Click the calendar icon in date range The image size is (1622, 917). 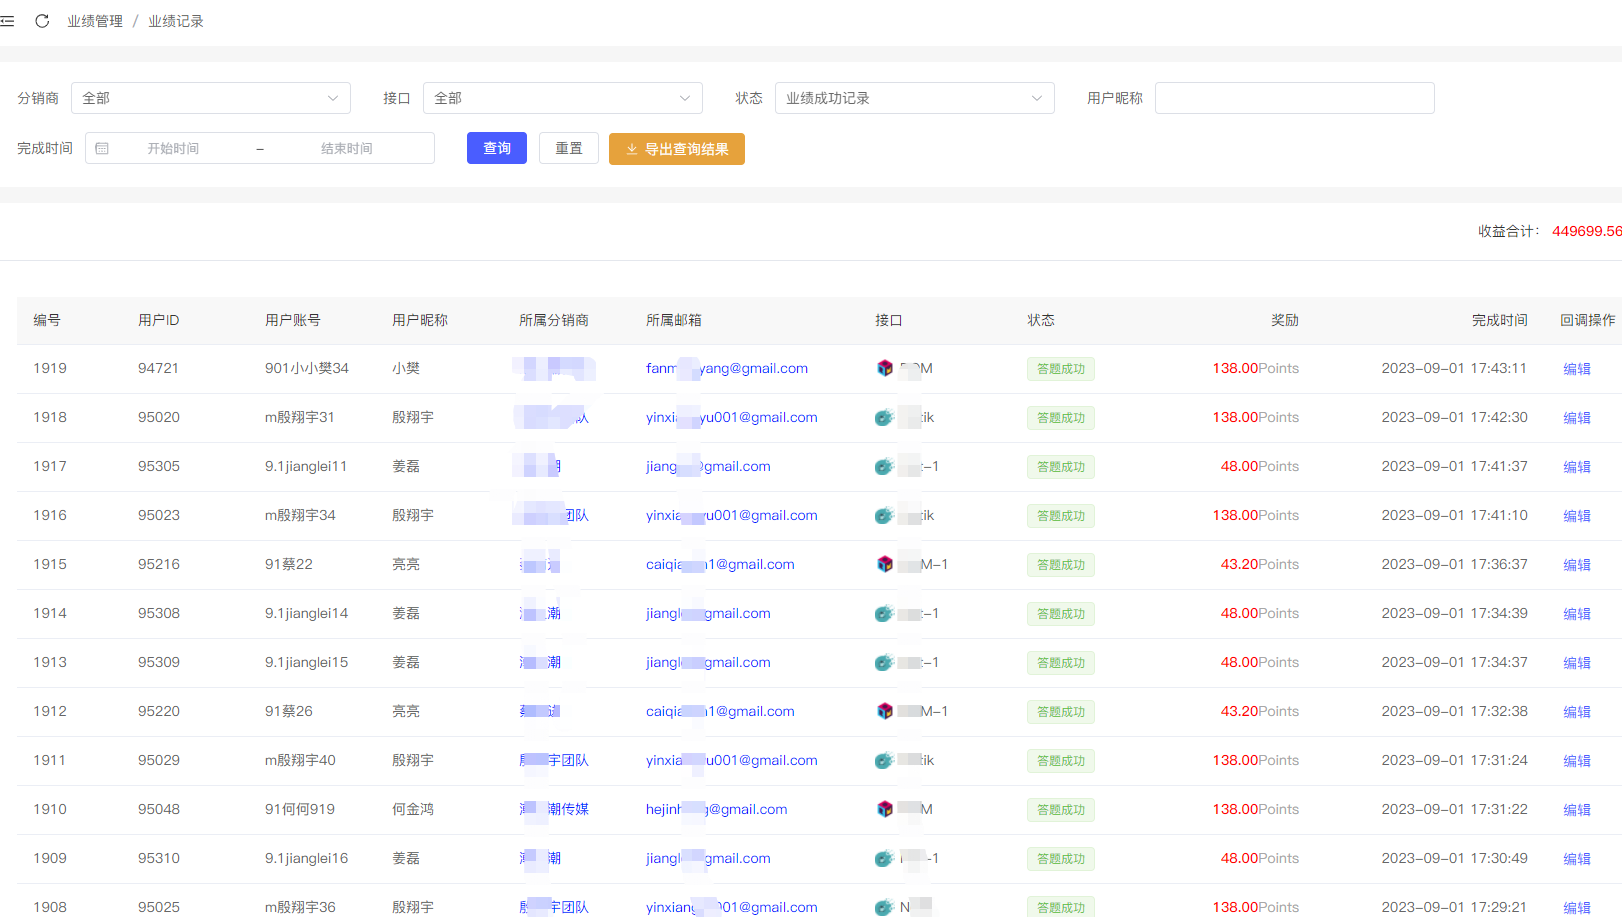(x=102, y=148)
